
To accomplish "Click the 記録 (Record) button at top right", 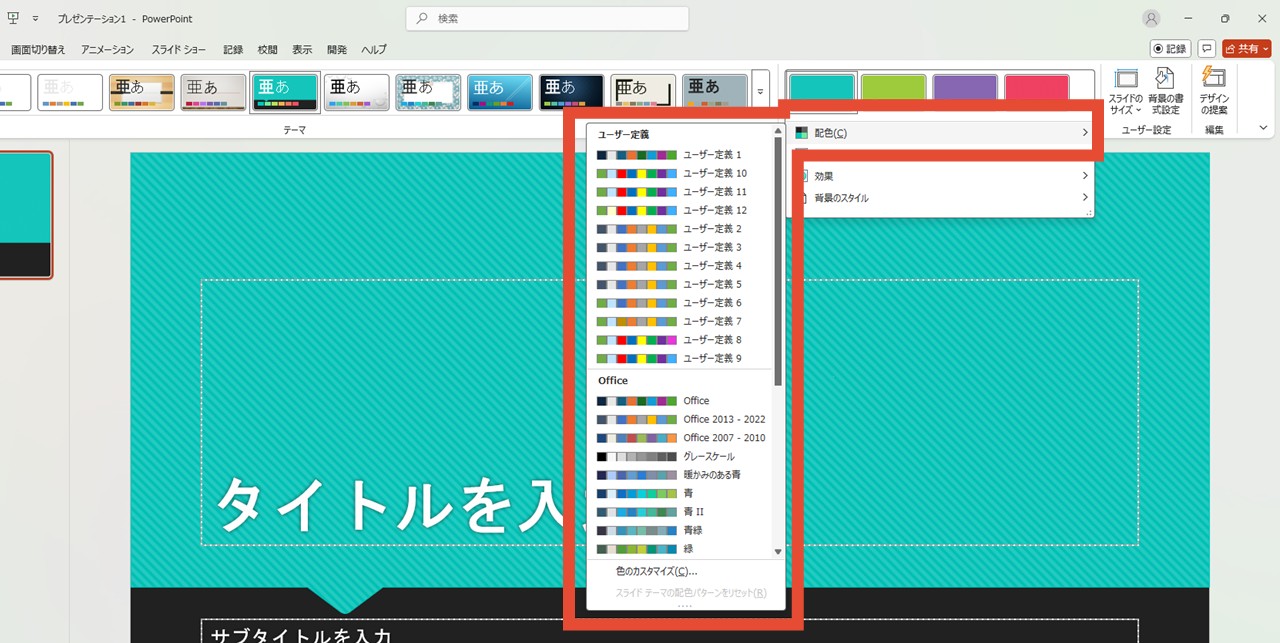I will pos(1170,48).
